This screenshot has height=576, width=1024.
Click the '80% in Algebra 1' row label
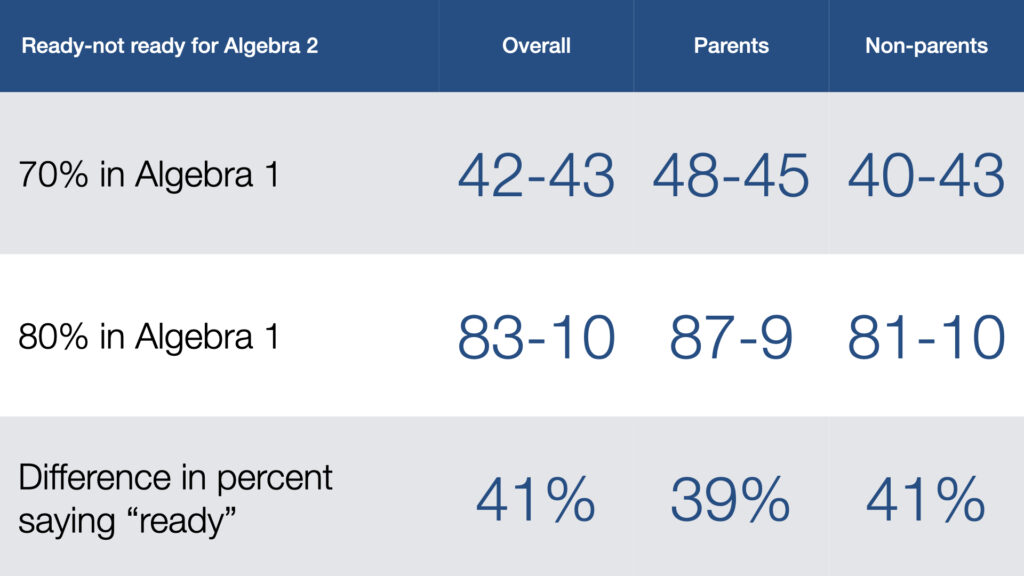coord(149,337)
